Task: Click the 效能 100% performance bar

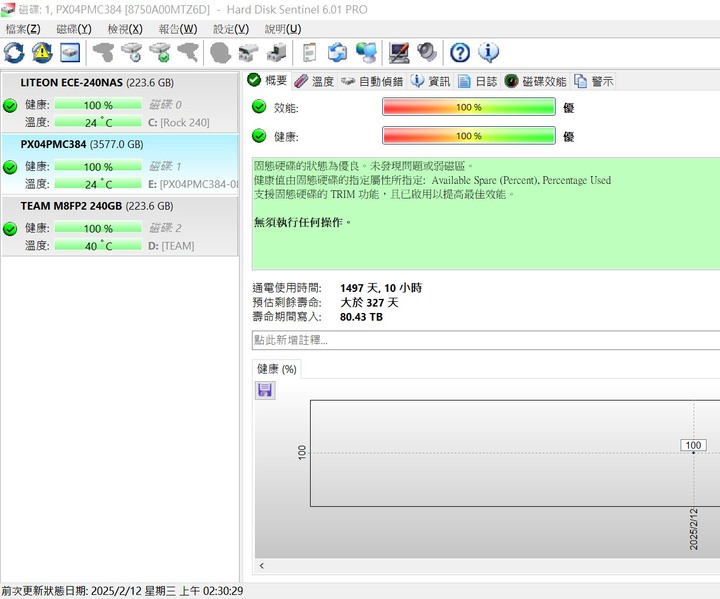Action: tap(469, 107)
